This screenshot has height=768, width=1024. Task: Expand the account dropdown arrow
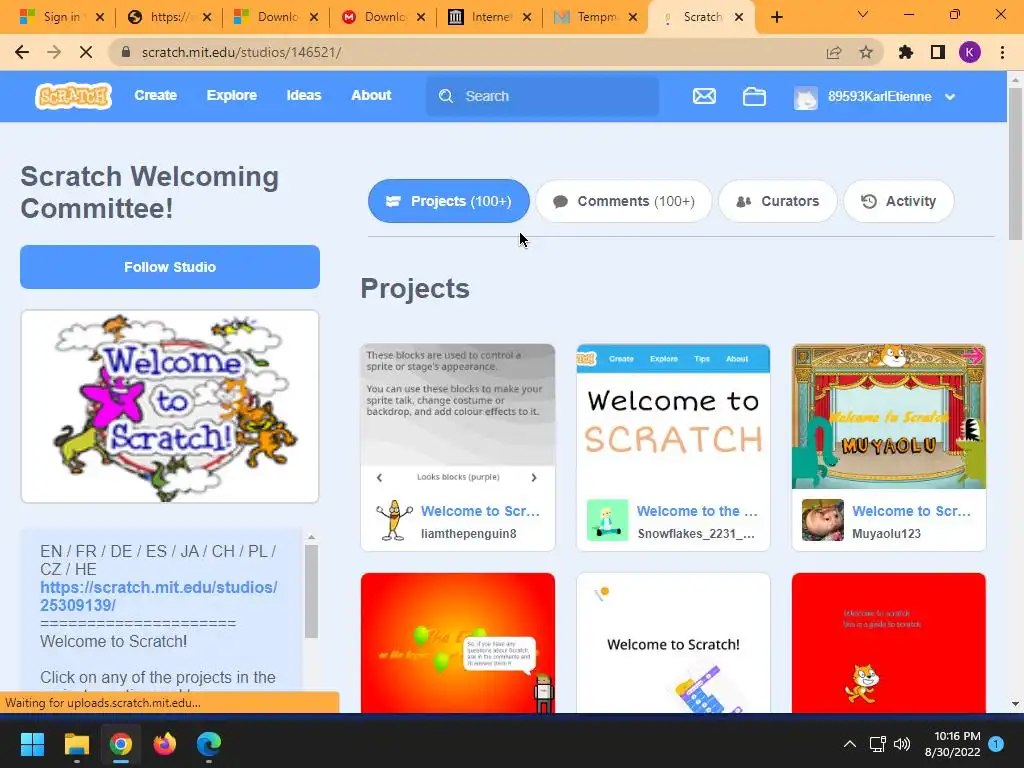950,97
